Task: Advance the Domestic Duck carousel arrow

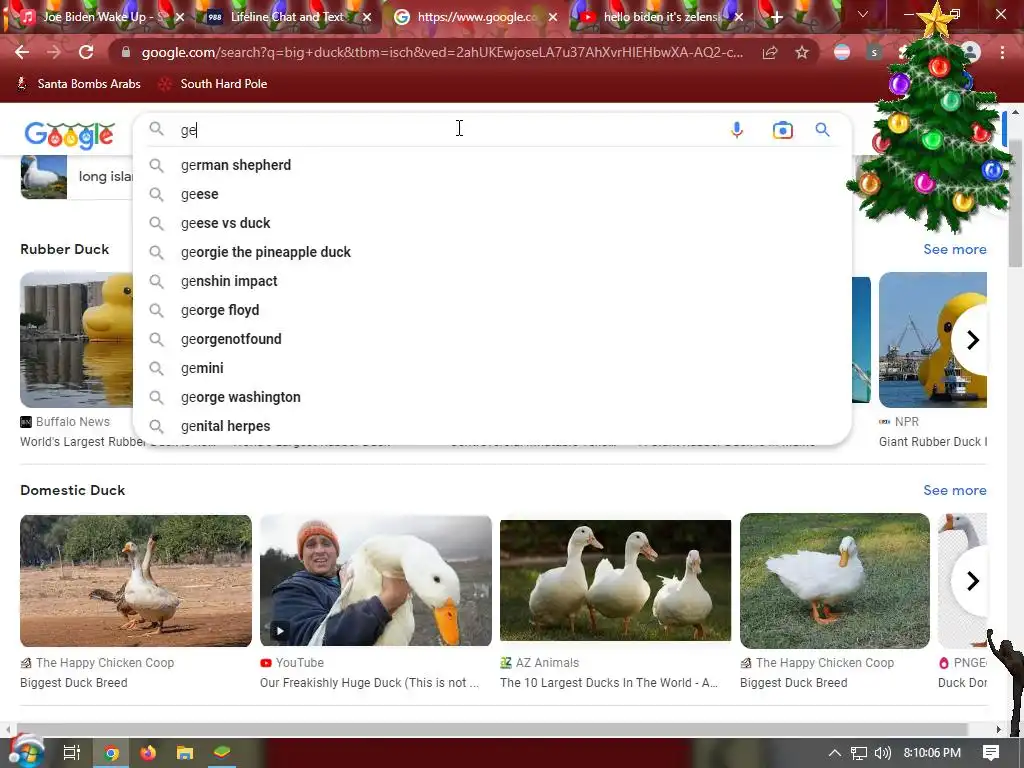Action: [x=972, y=581]
